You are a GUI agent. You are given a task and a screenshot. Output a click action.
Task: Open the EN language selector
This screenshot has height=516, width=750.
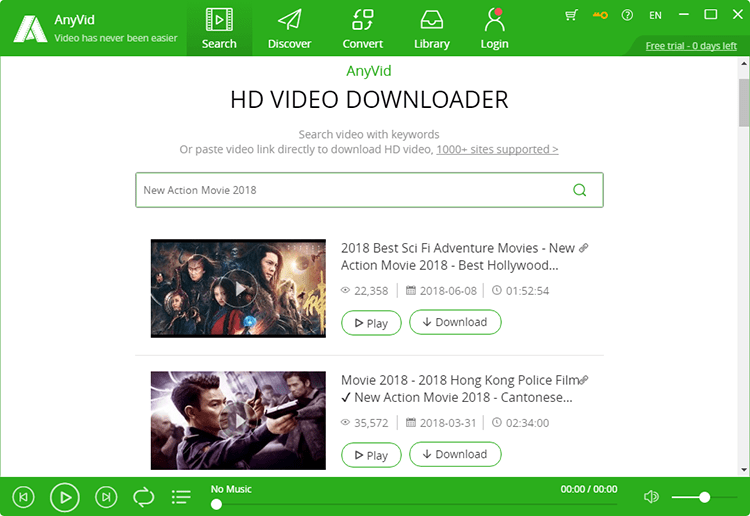655,15
